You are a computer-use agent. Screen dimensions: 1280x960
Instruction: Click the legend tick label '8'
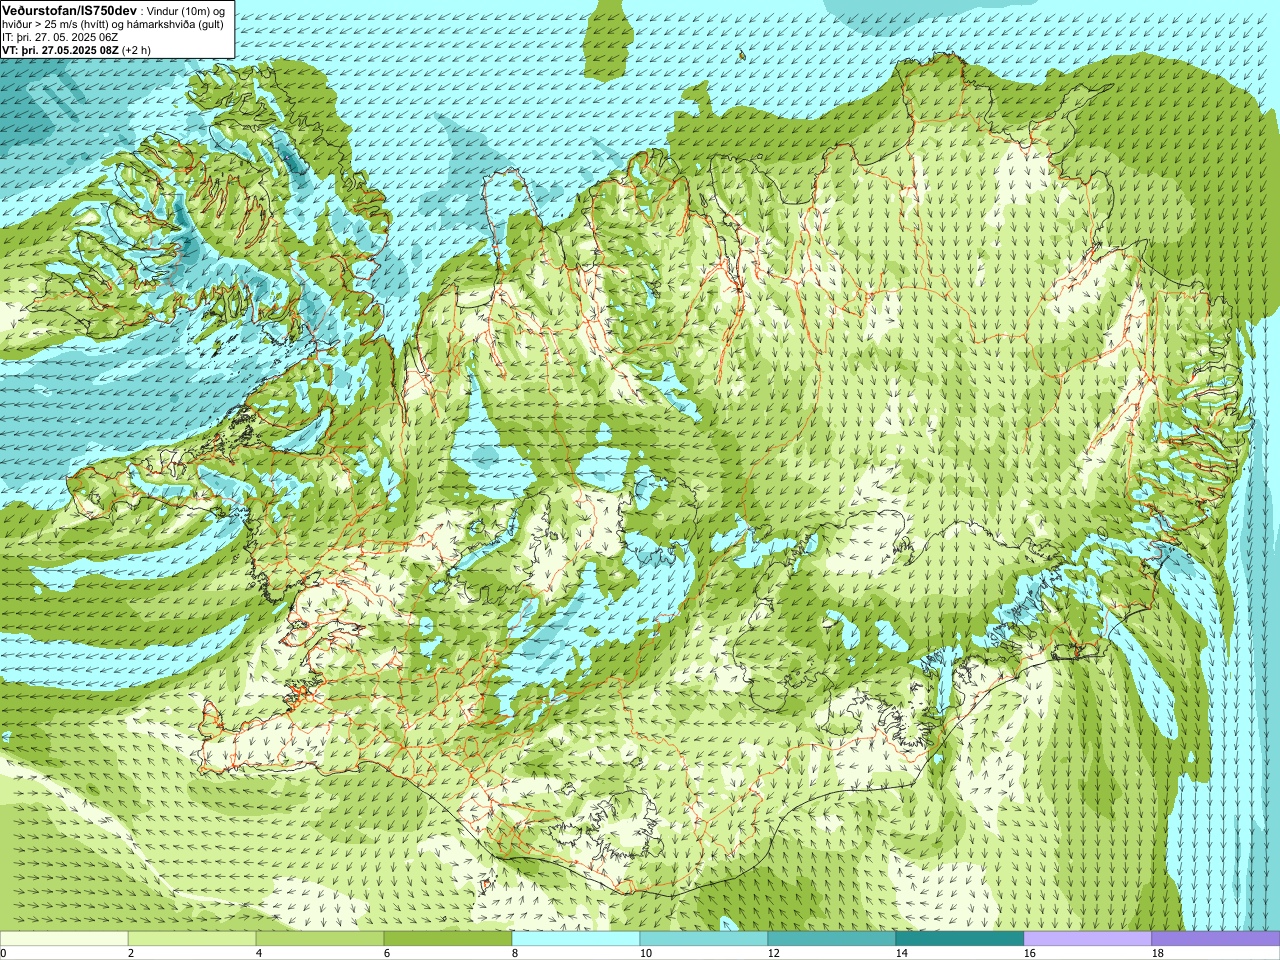click(515, 953)
